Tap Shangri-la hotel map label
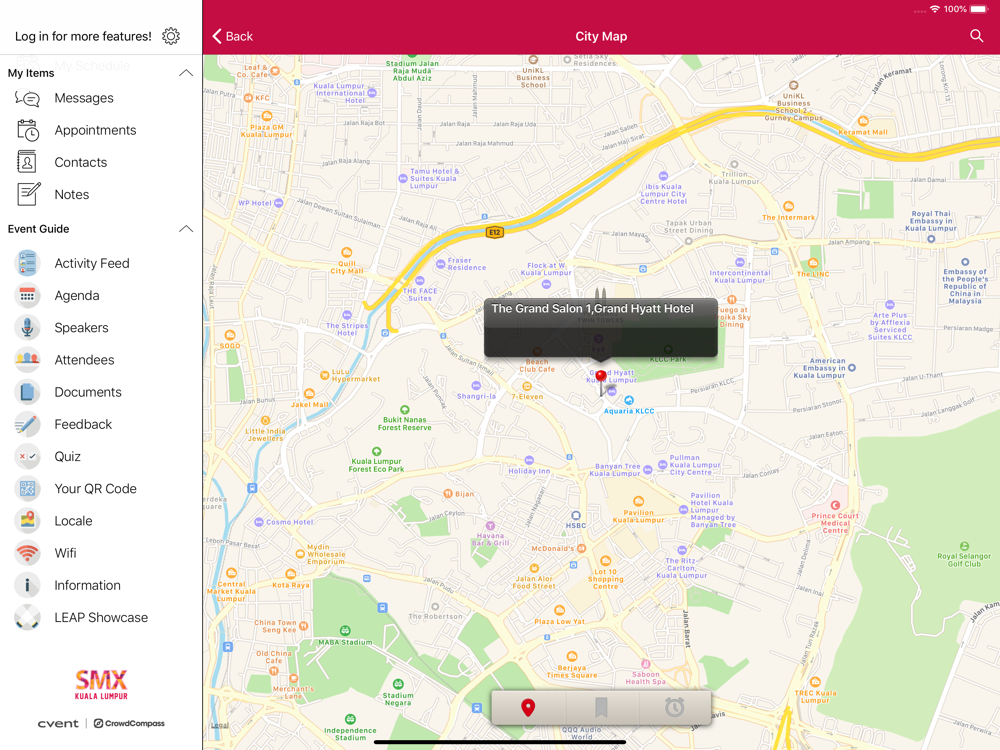This screenshot has width=1000, height=750. pos(476,396)
